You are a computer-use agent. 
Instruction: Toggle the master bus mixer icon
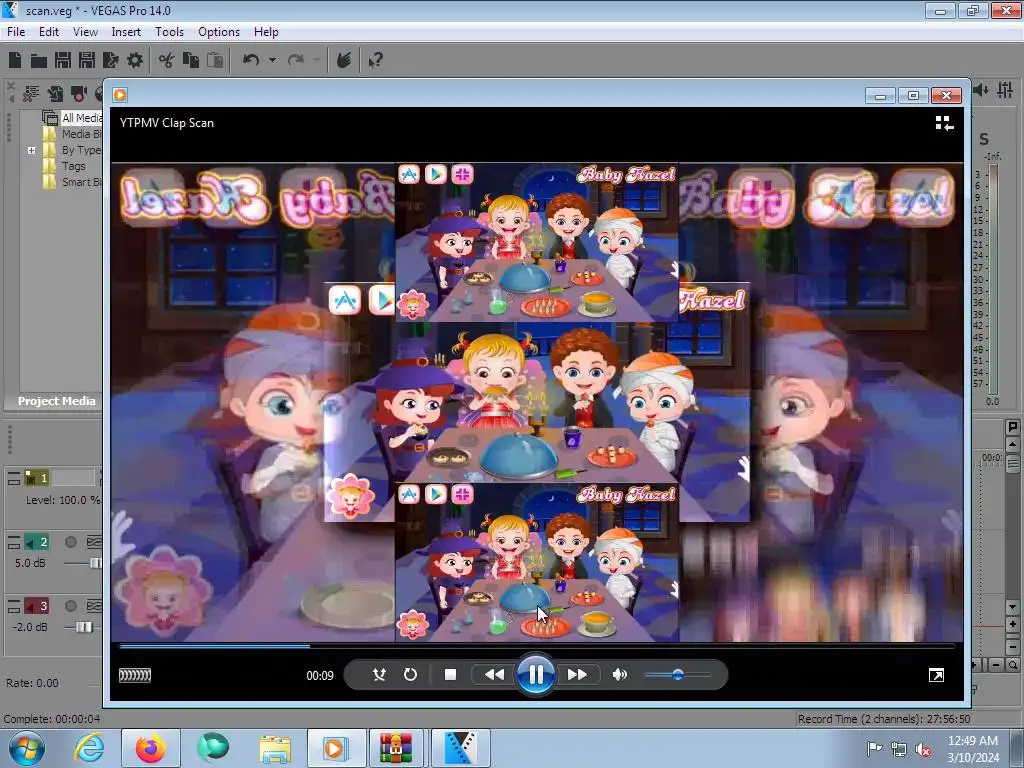pyautogui.click(x=1005, y=91)
